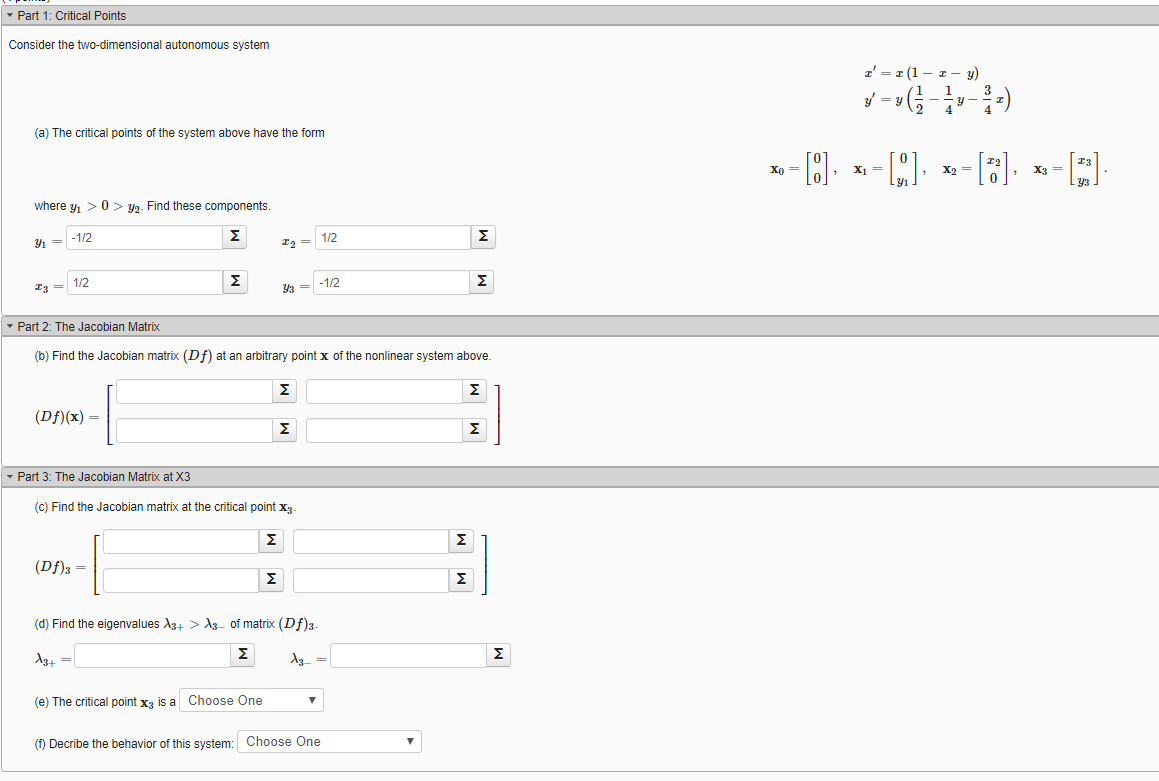This screenshot has height=781, width=1159.
Task: Collapse the Part 1: Critical Points section
Action: coord(9,15)
